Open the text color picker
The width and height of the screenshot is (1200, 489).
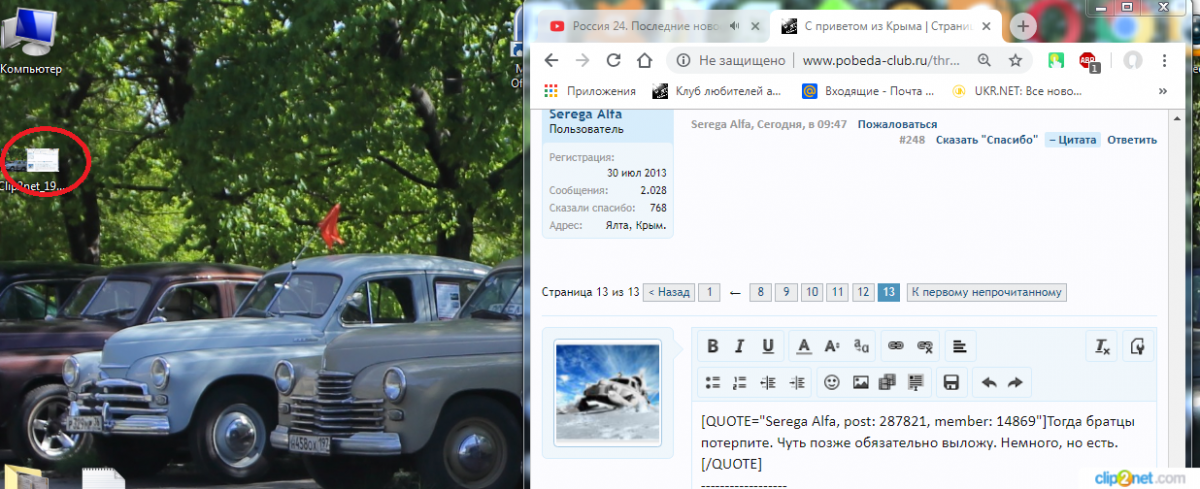click(804, 346)
